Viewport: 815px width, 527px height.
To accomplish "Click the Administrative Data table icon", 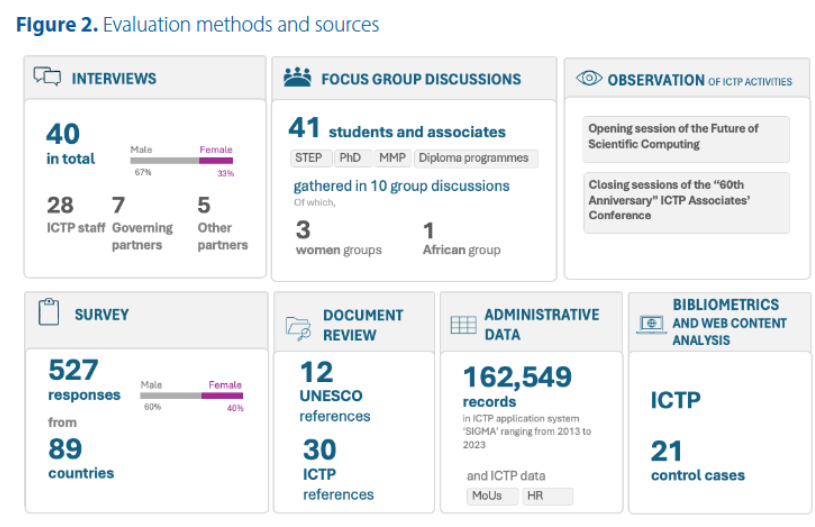I will click(463, 324).
